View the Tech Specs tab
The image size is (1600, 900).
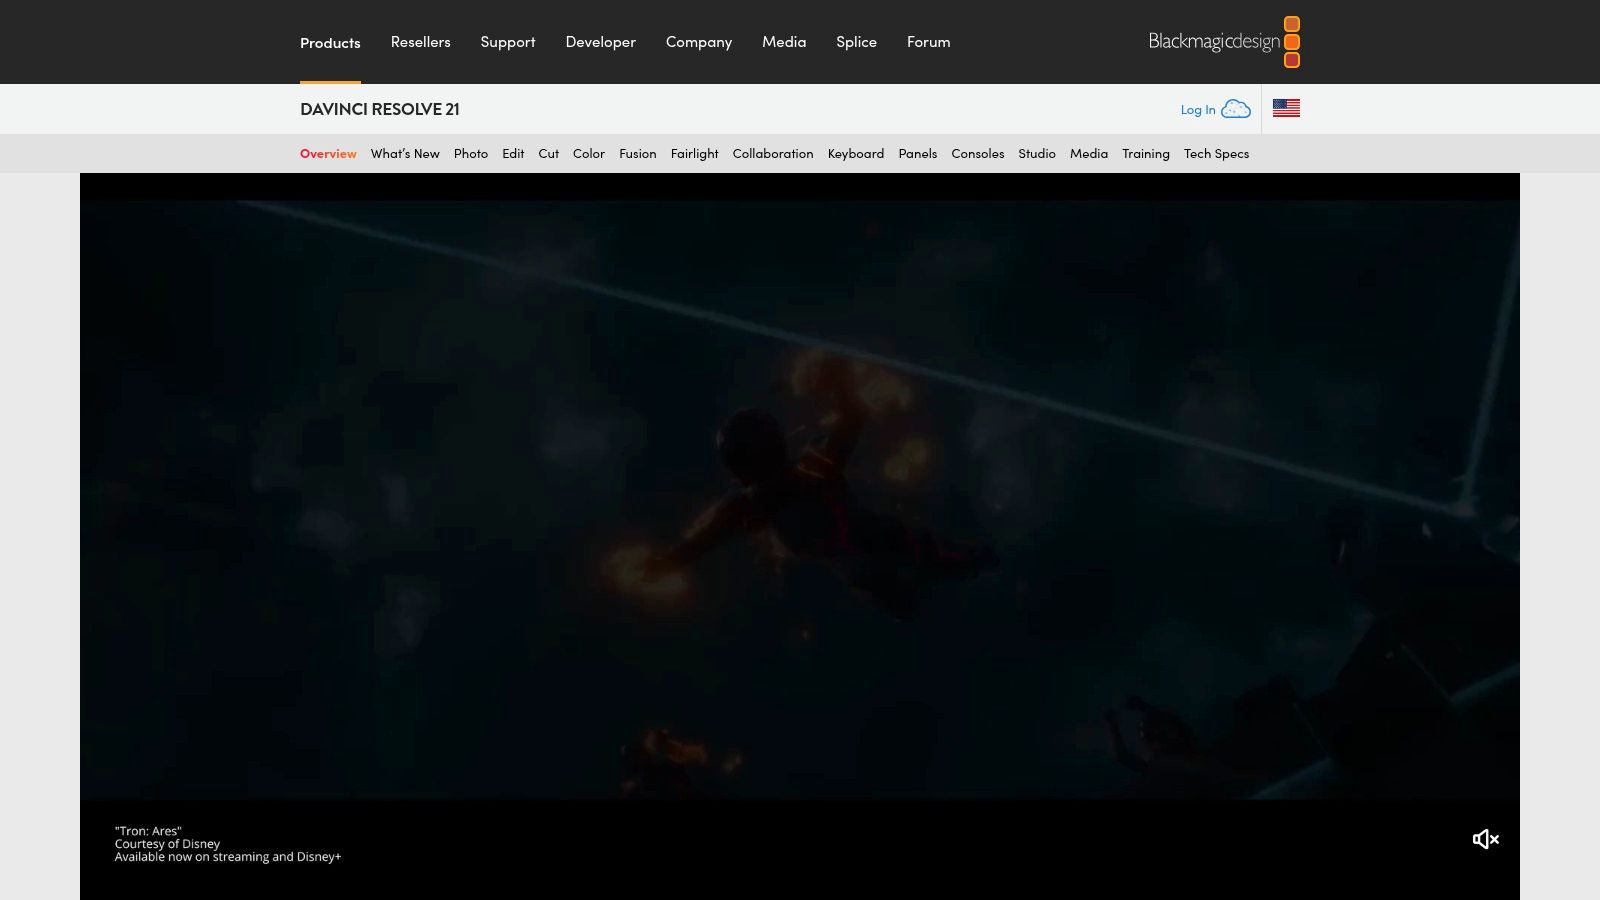point(1217,154)
